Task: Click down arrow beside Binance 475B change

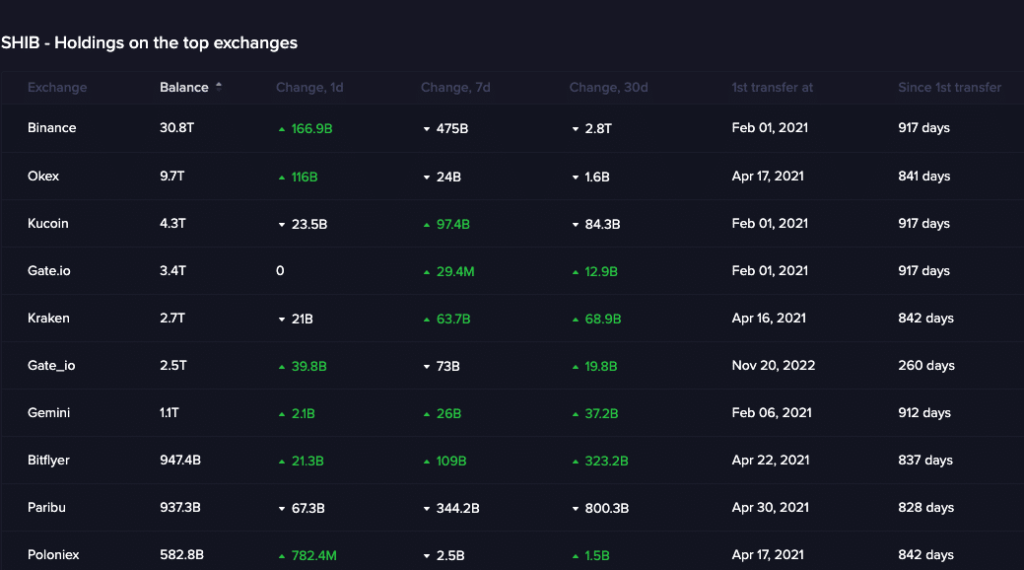Action: tap(426, 129)
